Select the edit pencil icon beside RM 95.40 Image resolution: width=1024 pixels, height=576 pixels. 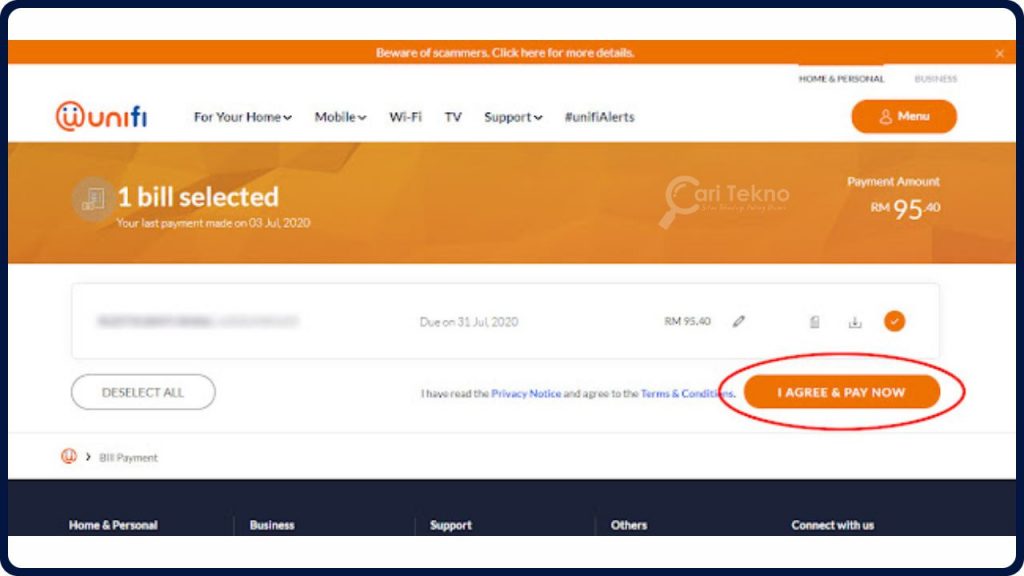(738, 321)
